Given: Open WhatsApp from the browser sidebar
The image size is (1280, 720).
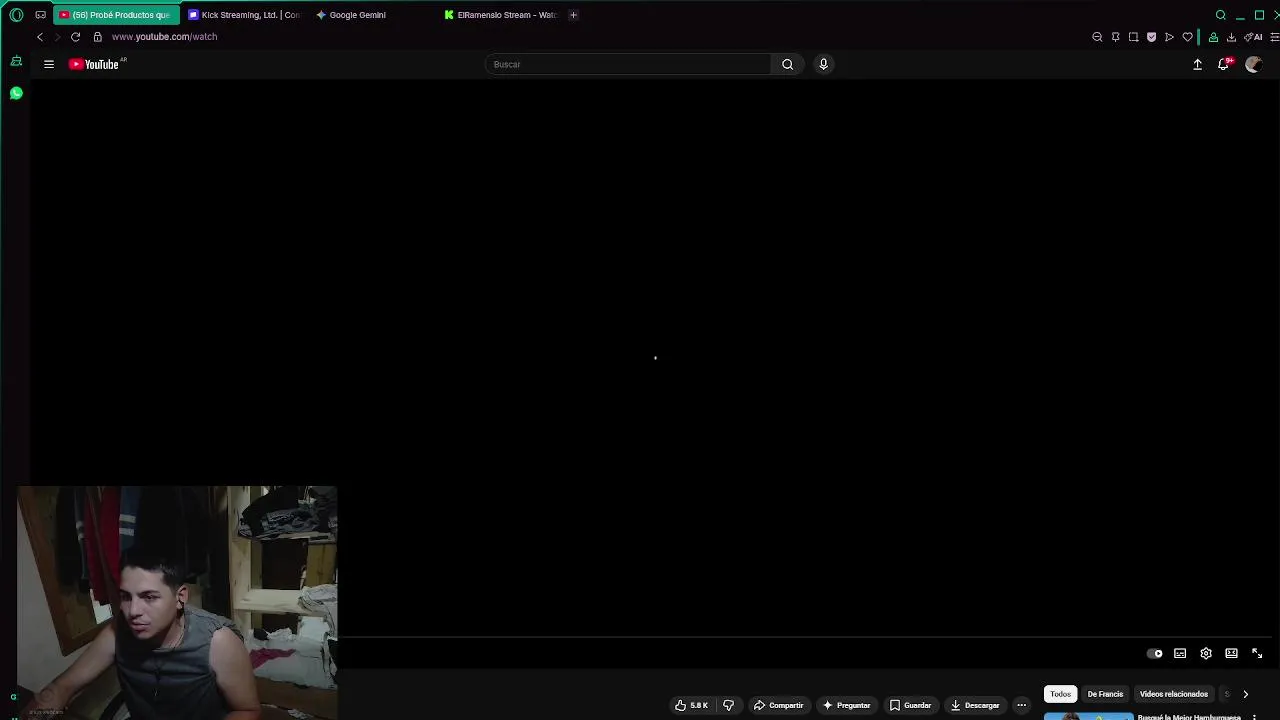Looking at the screenshot, I should click(x=16, y=93).
